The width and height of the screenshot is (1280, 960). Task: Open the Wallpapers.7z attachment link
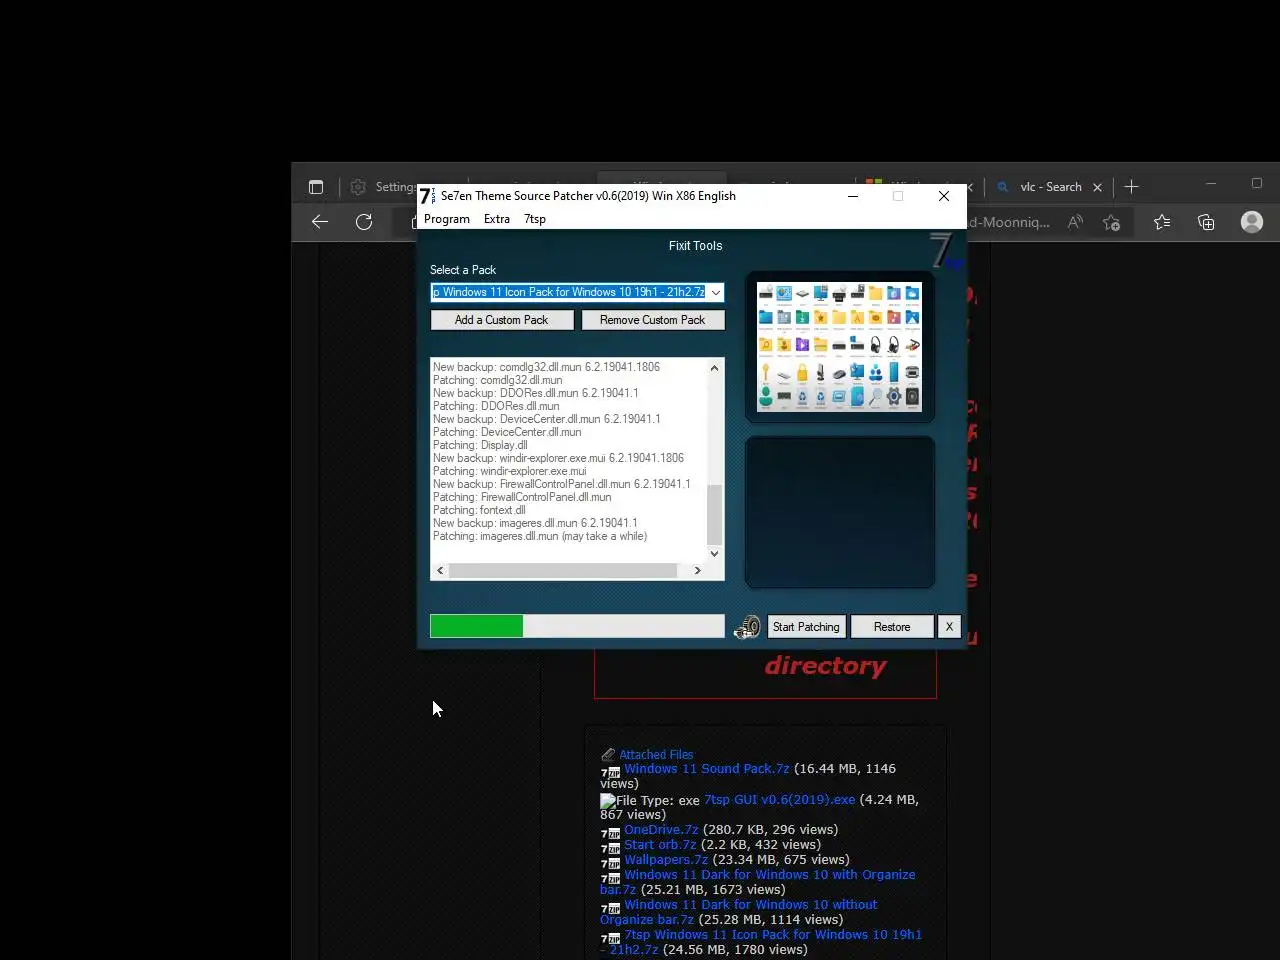coord(666,859)
